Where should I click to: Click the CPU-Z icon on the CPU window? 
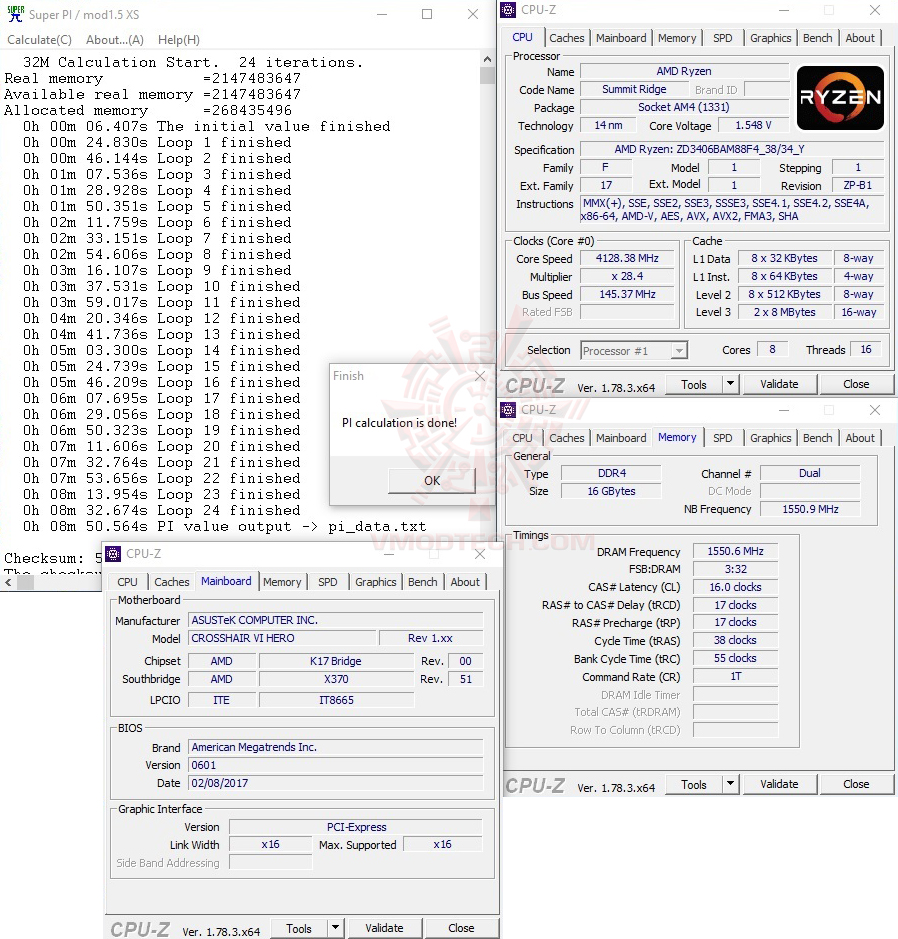[x=509, y=9]
